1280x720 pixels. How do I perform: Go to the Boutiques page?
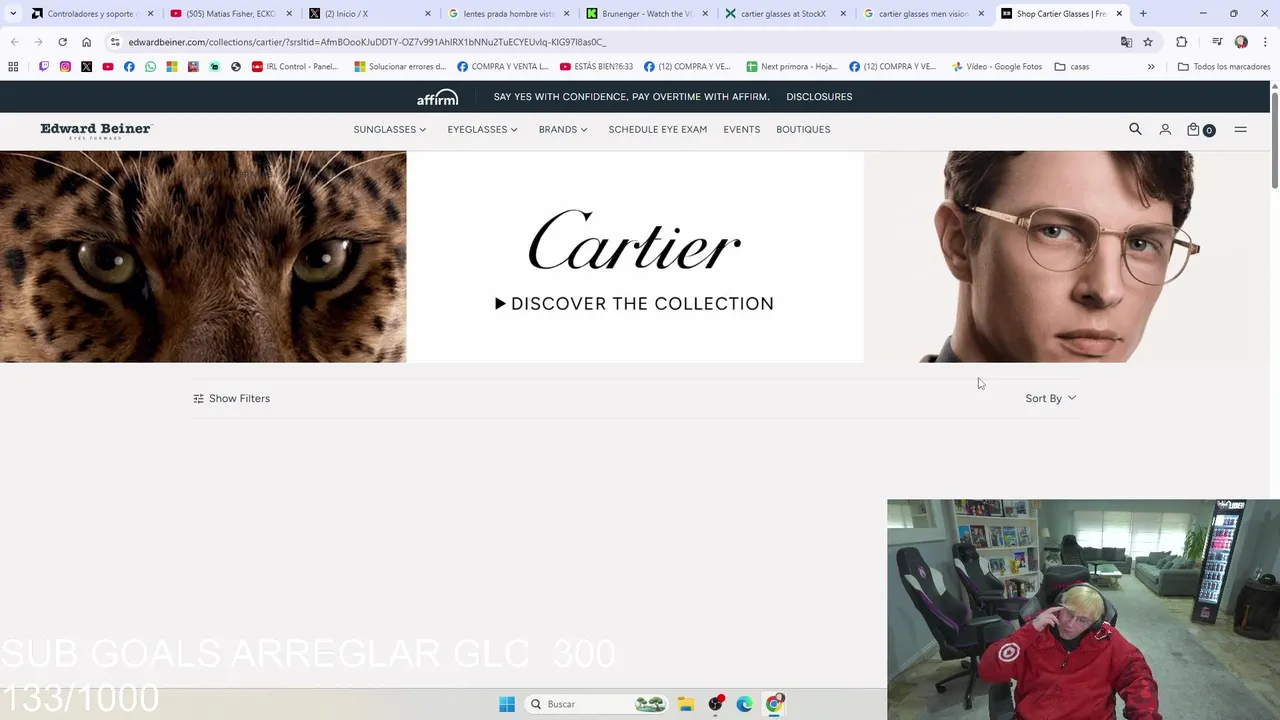[x=803, y=129]
